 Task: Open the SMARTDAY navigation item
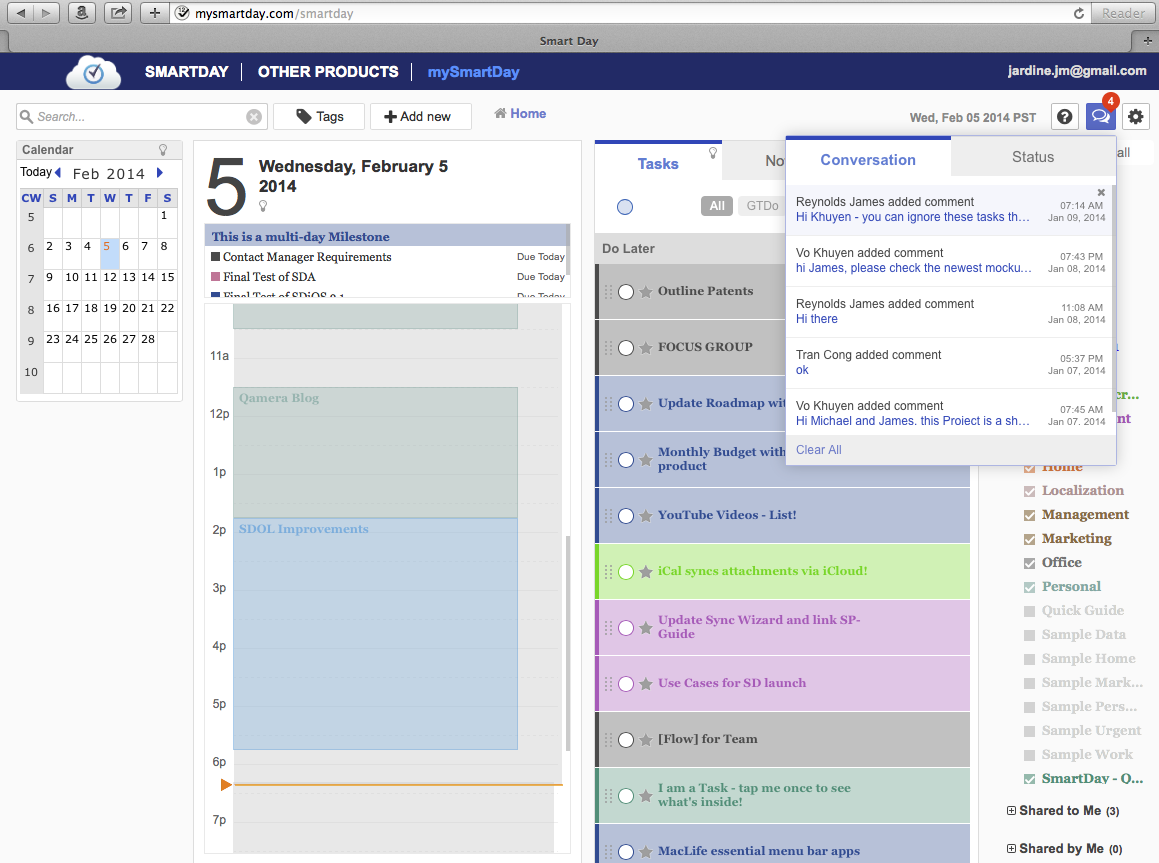click(x=186, y=72)
